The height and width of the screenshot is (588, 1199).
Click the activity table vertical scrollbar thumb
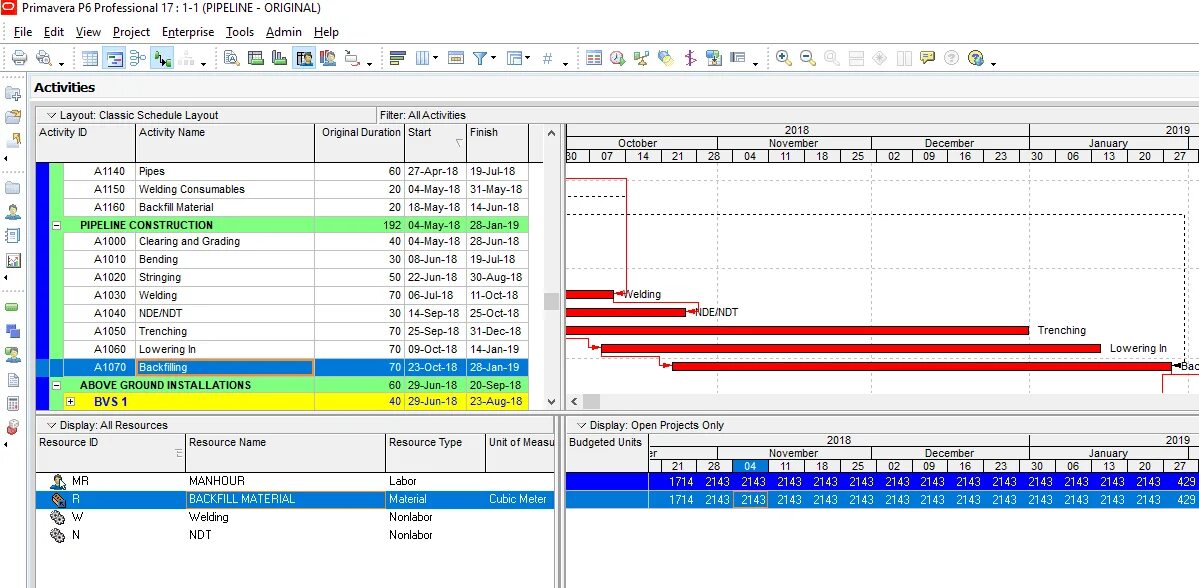tap(551, 301)
